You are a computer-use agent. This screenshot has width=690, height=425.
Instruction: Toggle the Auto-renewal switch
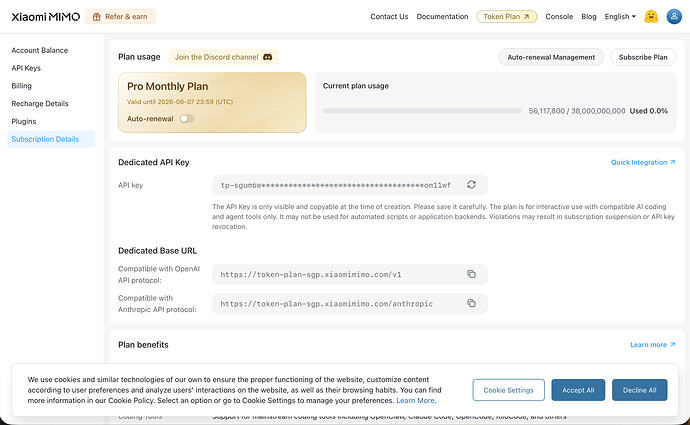coord(187,119)
